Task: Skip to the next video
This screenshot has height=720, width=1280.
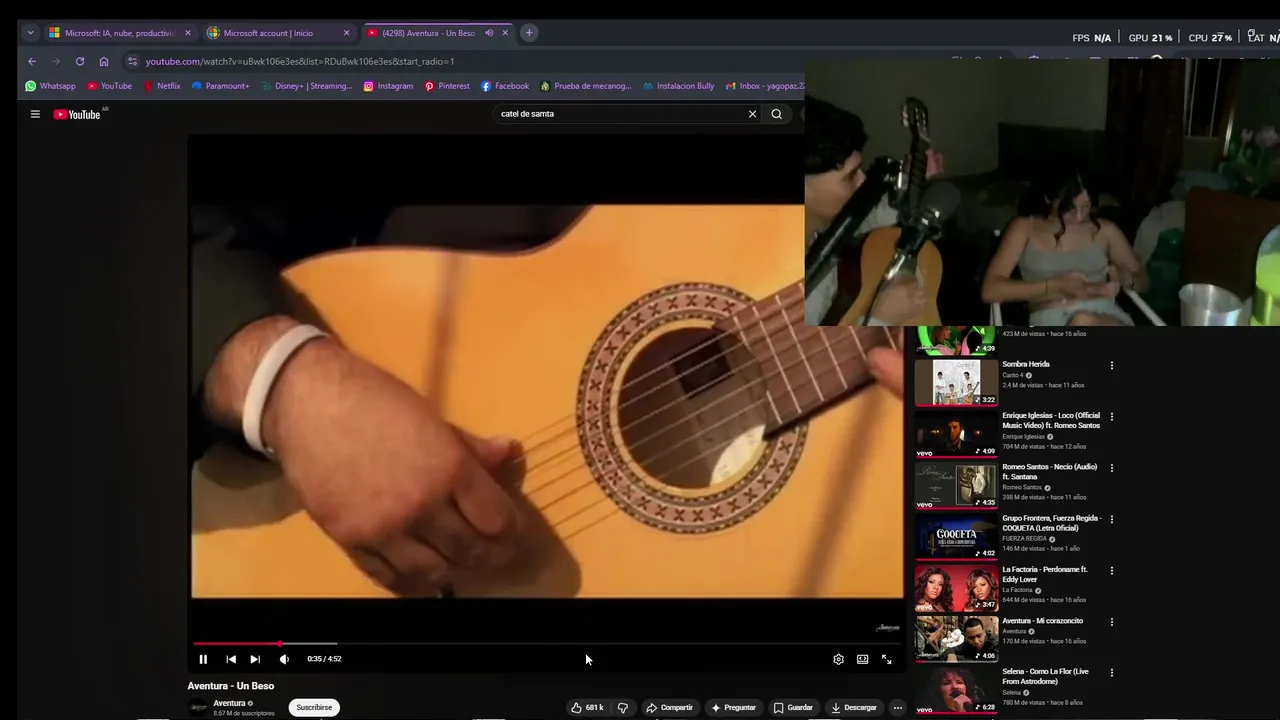Action: [x=255, y=659]
